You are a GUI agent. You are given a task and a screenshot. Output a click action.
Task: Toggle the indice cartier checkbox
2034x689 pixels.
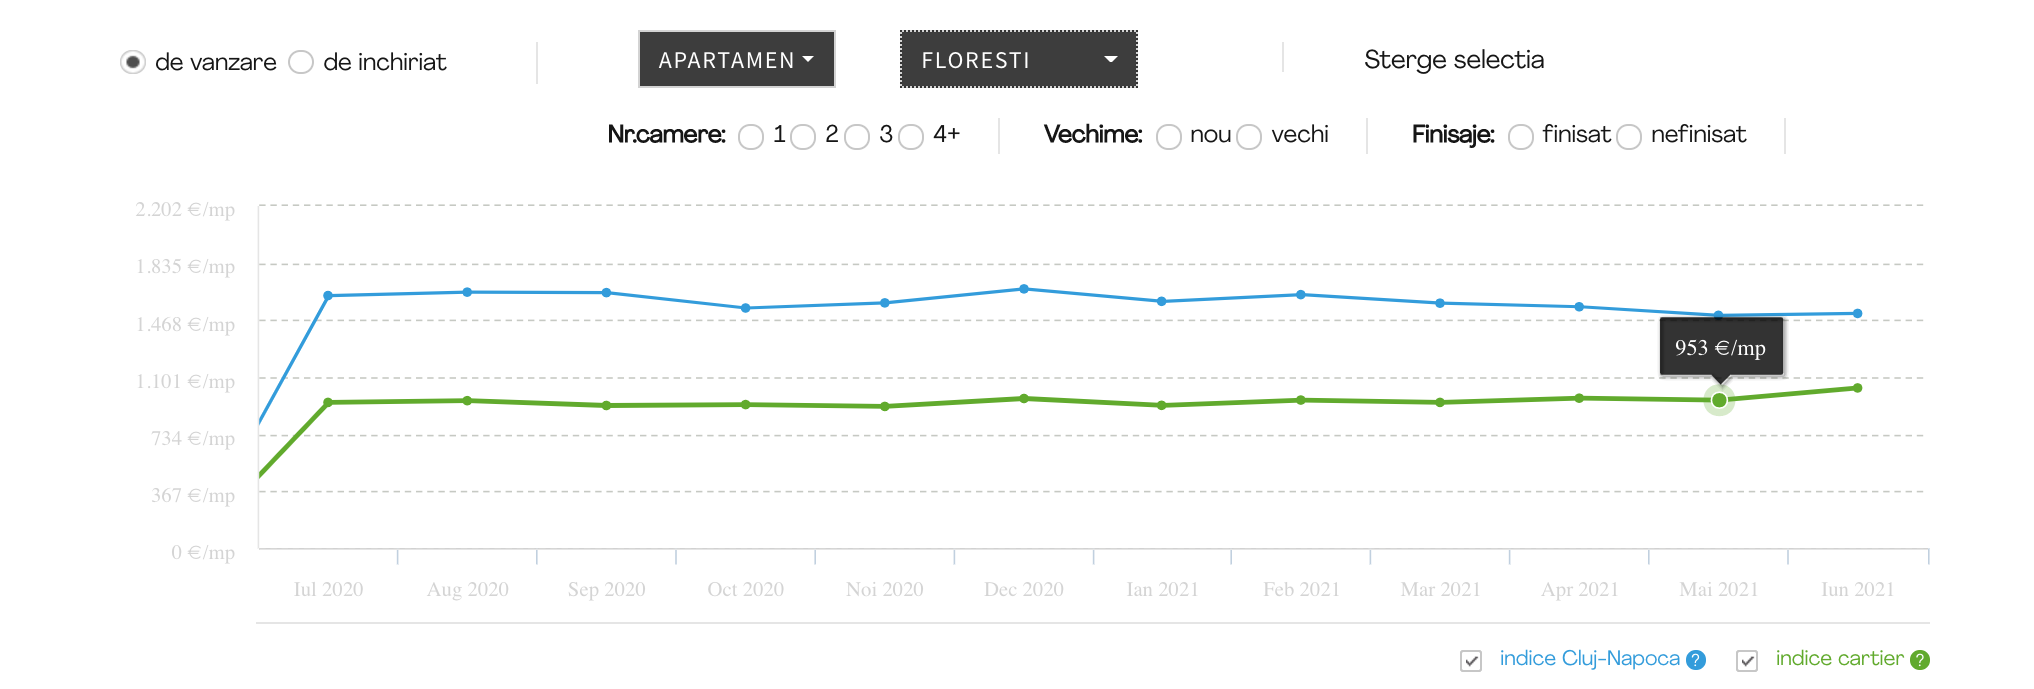click(x=1747, y=661)
